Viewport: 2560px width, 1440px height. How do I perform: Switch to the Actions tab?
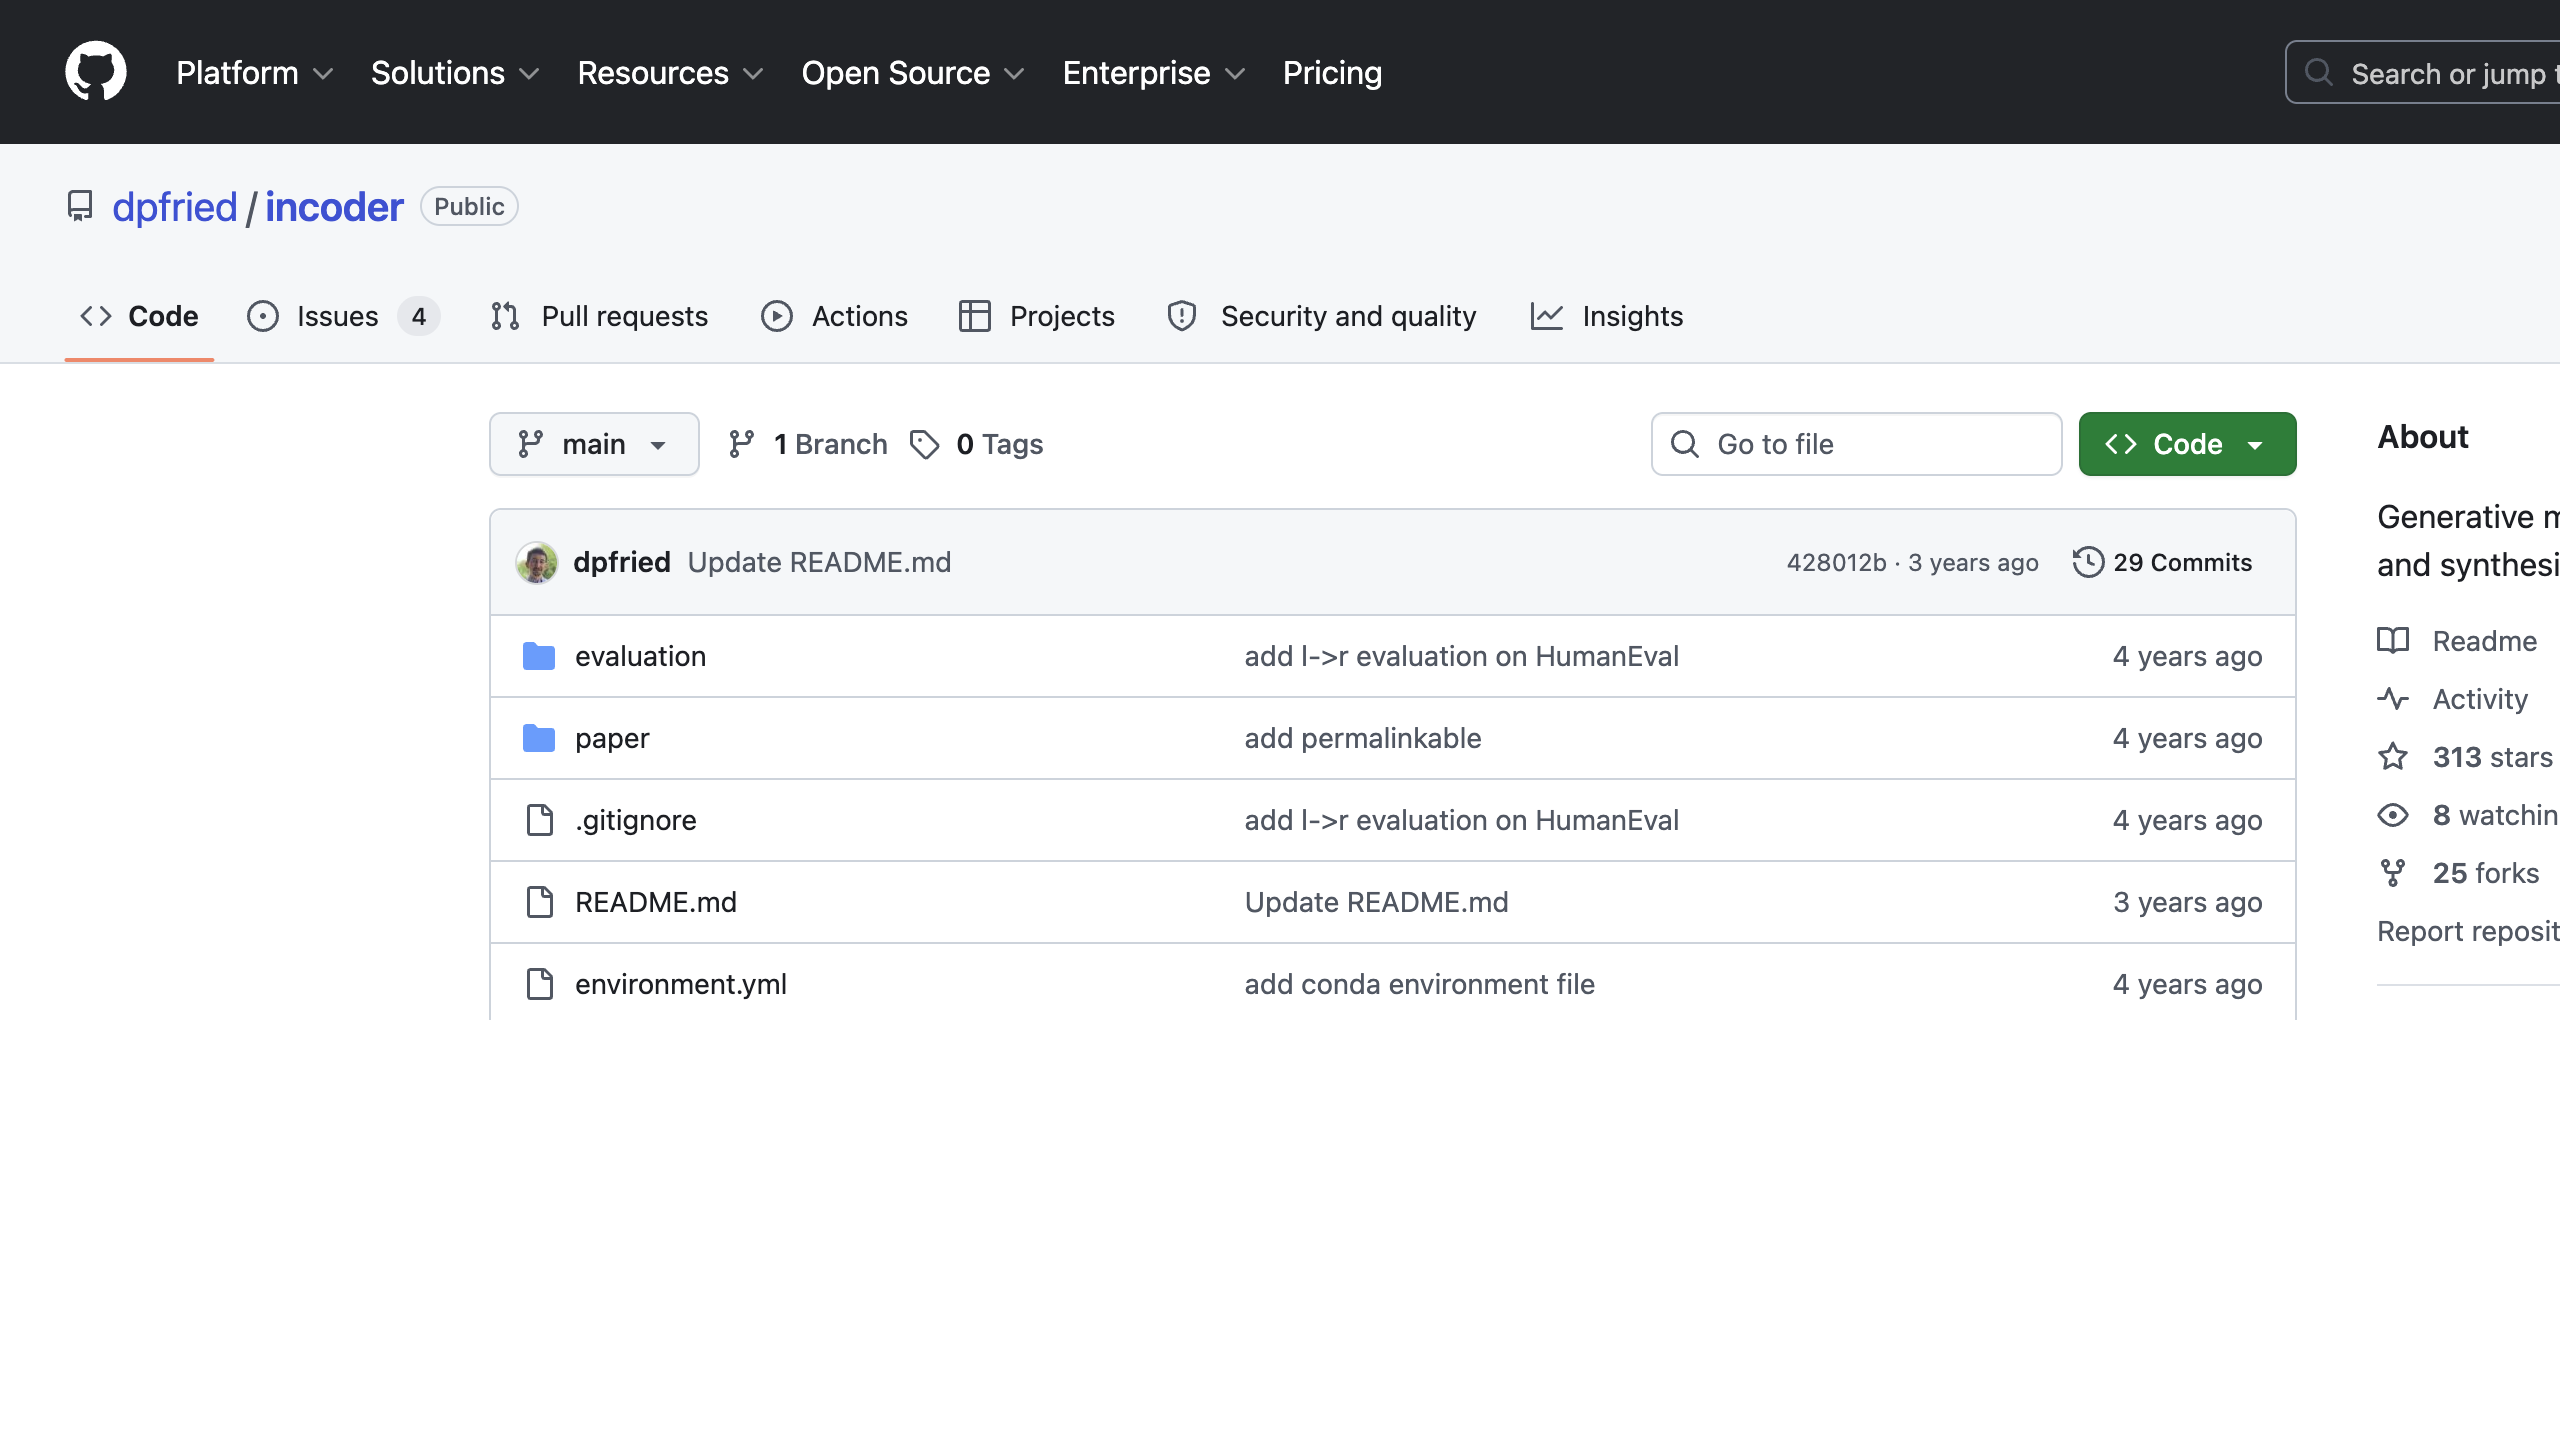coord(834,316)
